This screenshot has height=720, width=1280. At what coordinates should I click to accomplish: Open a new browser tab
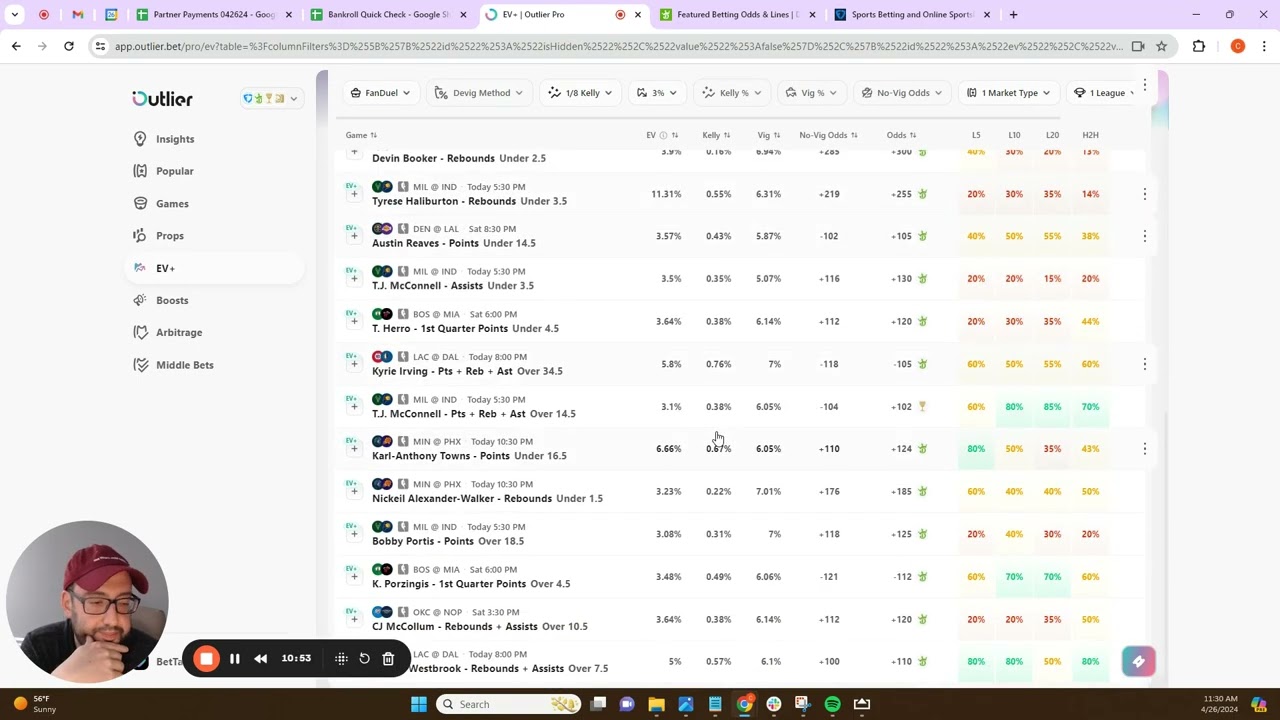1013,15
